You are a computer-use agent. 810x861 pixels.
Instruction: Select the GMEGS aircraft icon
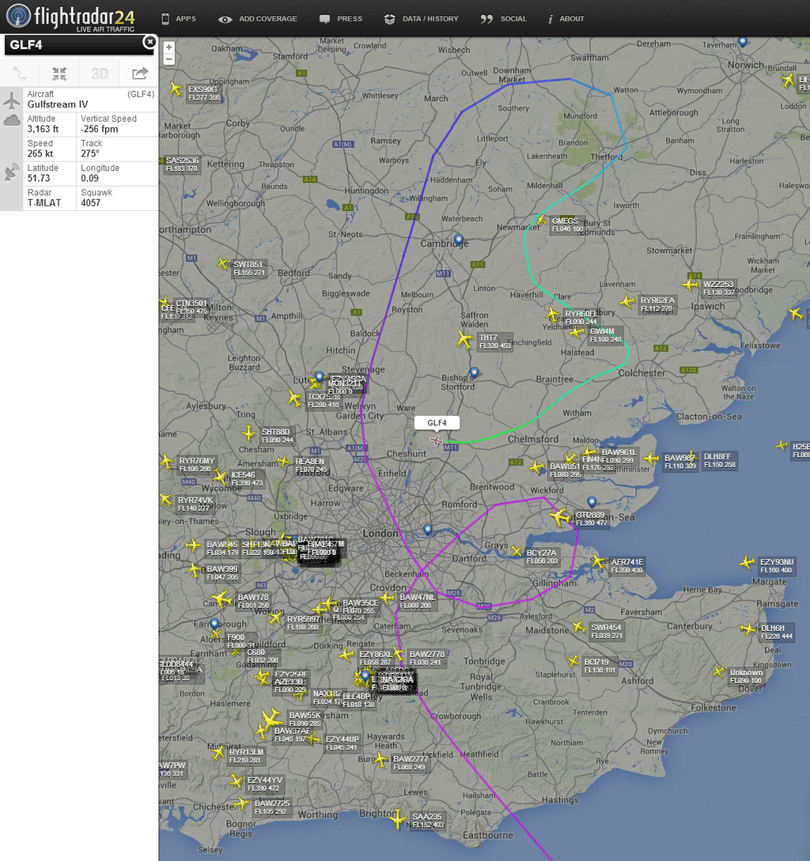(541, 221)
